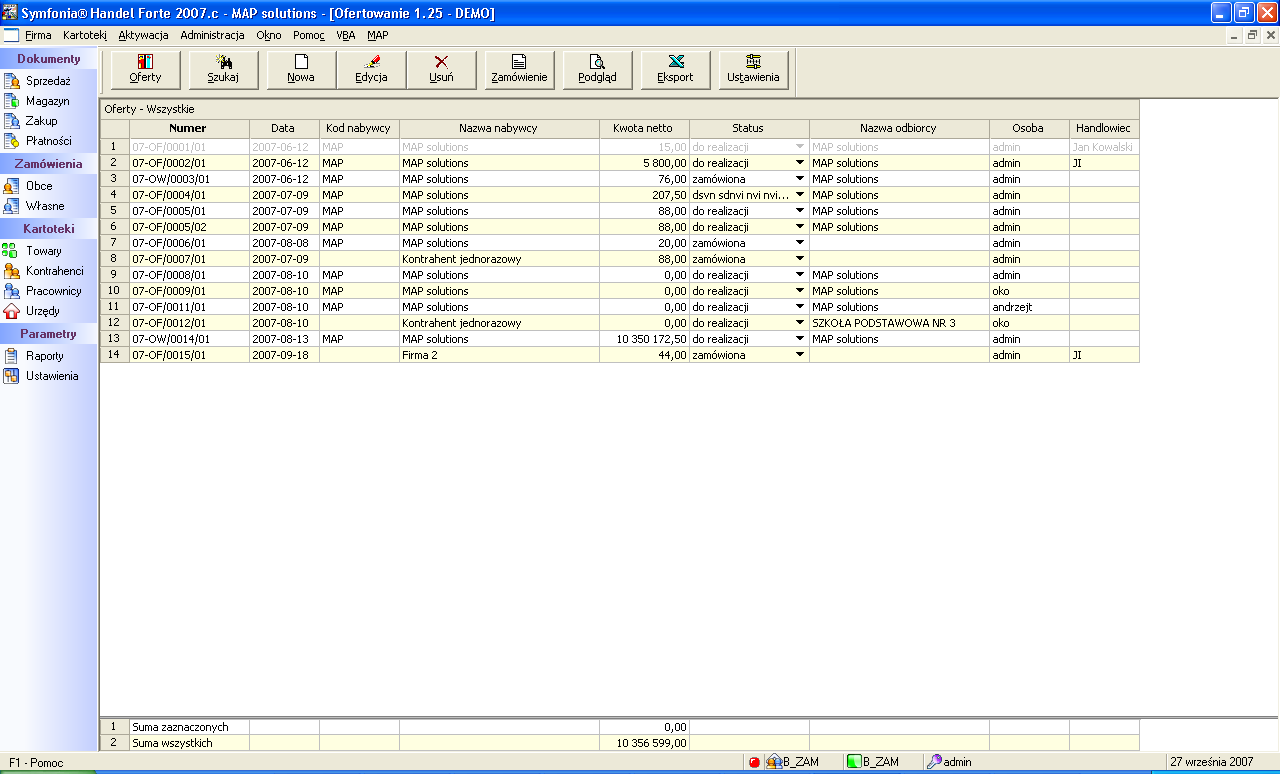1280x774 pixels.
Task: Click the date 27 września 2007
Action: tap(1211, 762)
